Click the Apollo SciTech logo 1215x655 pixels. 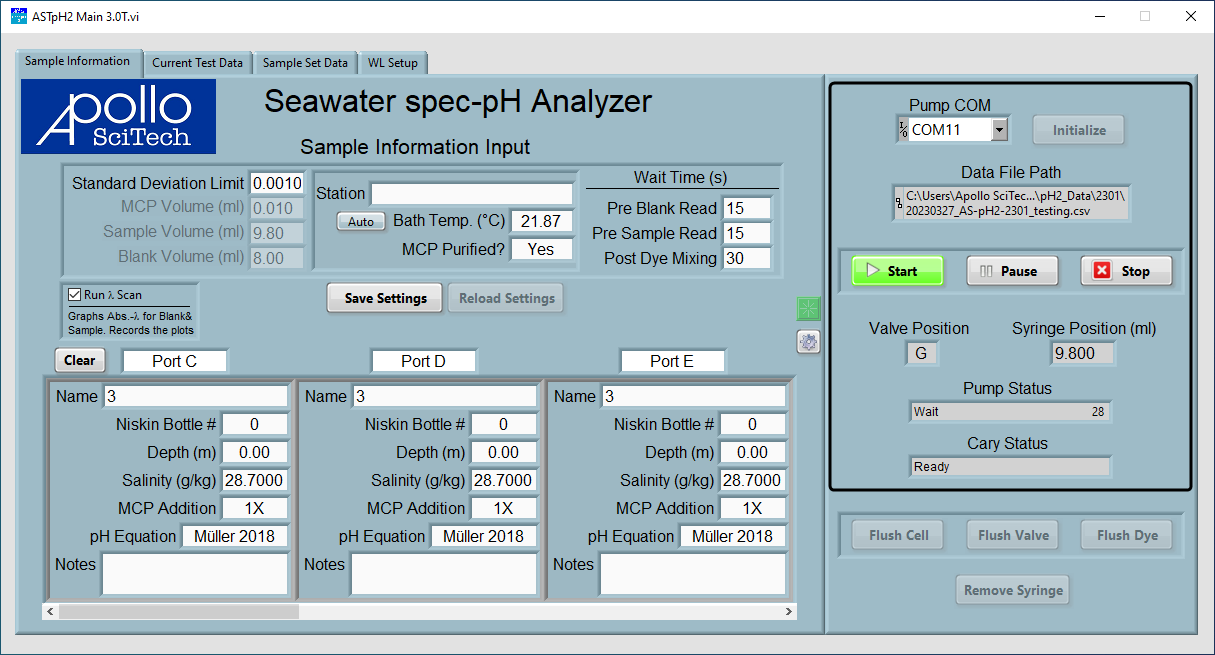coord(118,117)
